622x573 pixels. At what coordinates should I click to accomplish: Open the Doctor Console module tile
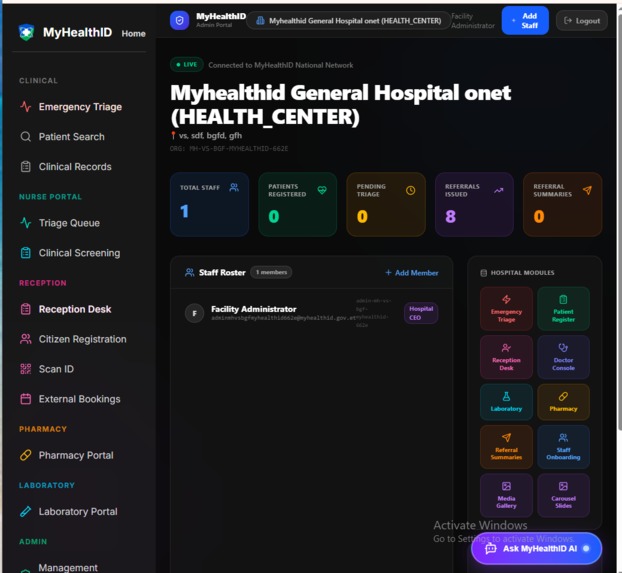click(x=563, y=357)
